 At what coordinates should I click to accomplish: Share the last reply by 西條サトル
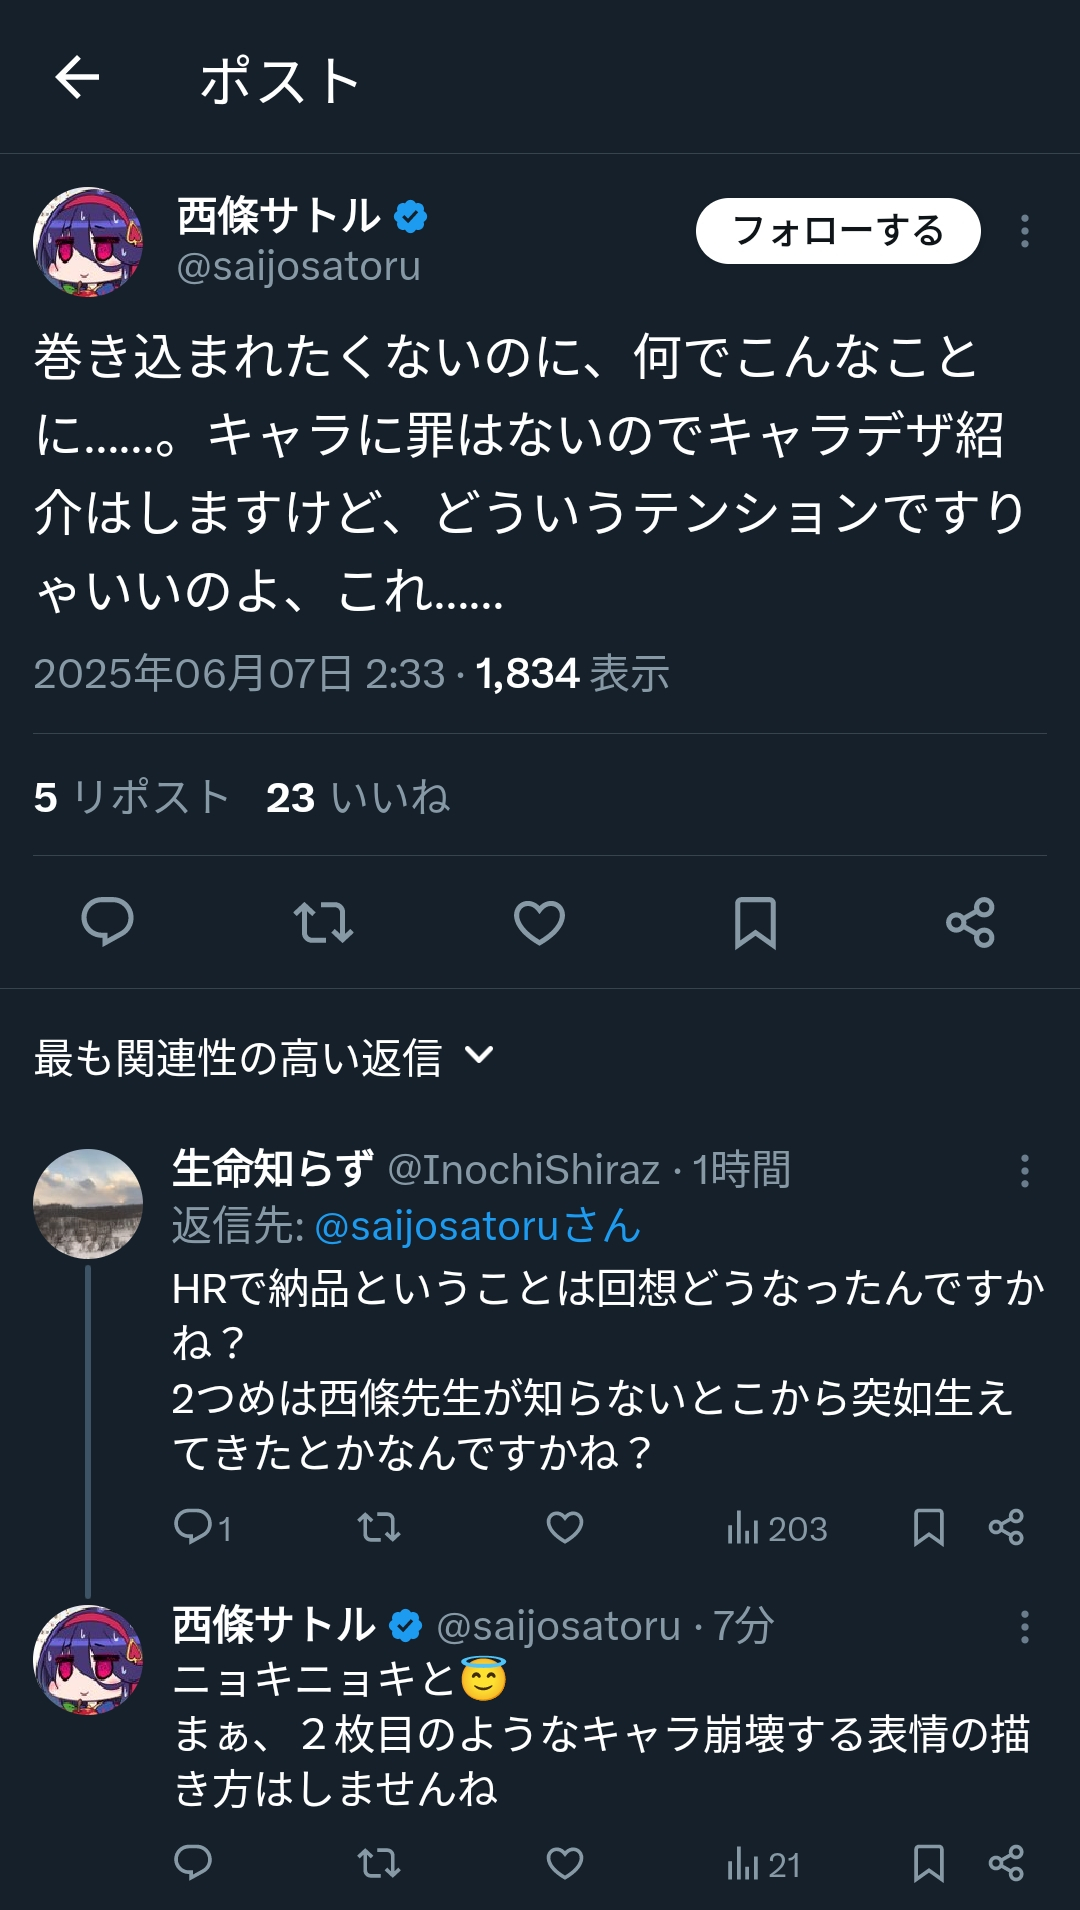point(1005,1863)
